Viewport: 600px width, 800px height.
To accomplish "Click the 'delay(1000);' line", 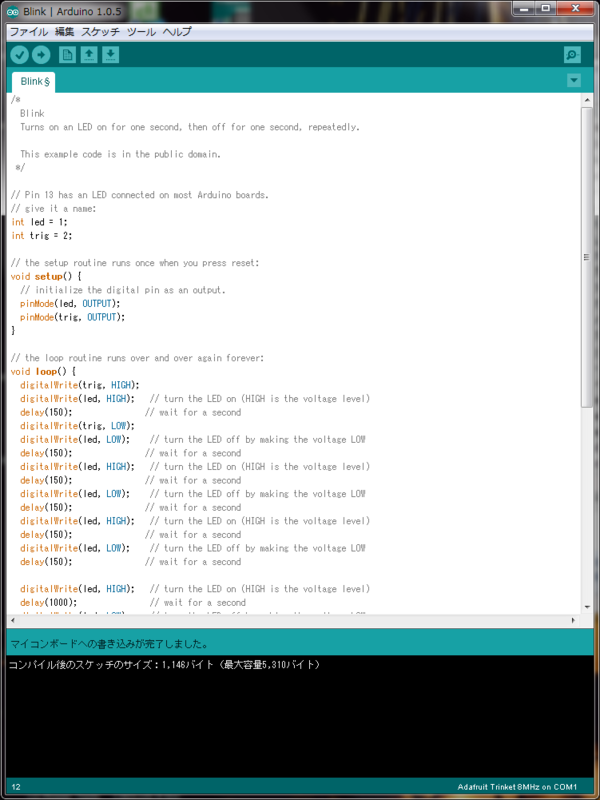I will pyautogui.click(x=49, y=603).
